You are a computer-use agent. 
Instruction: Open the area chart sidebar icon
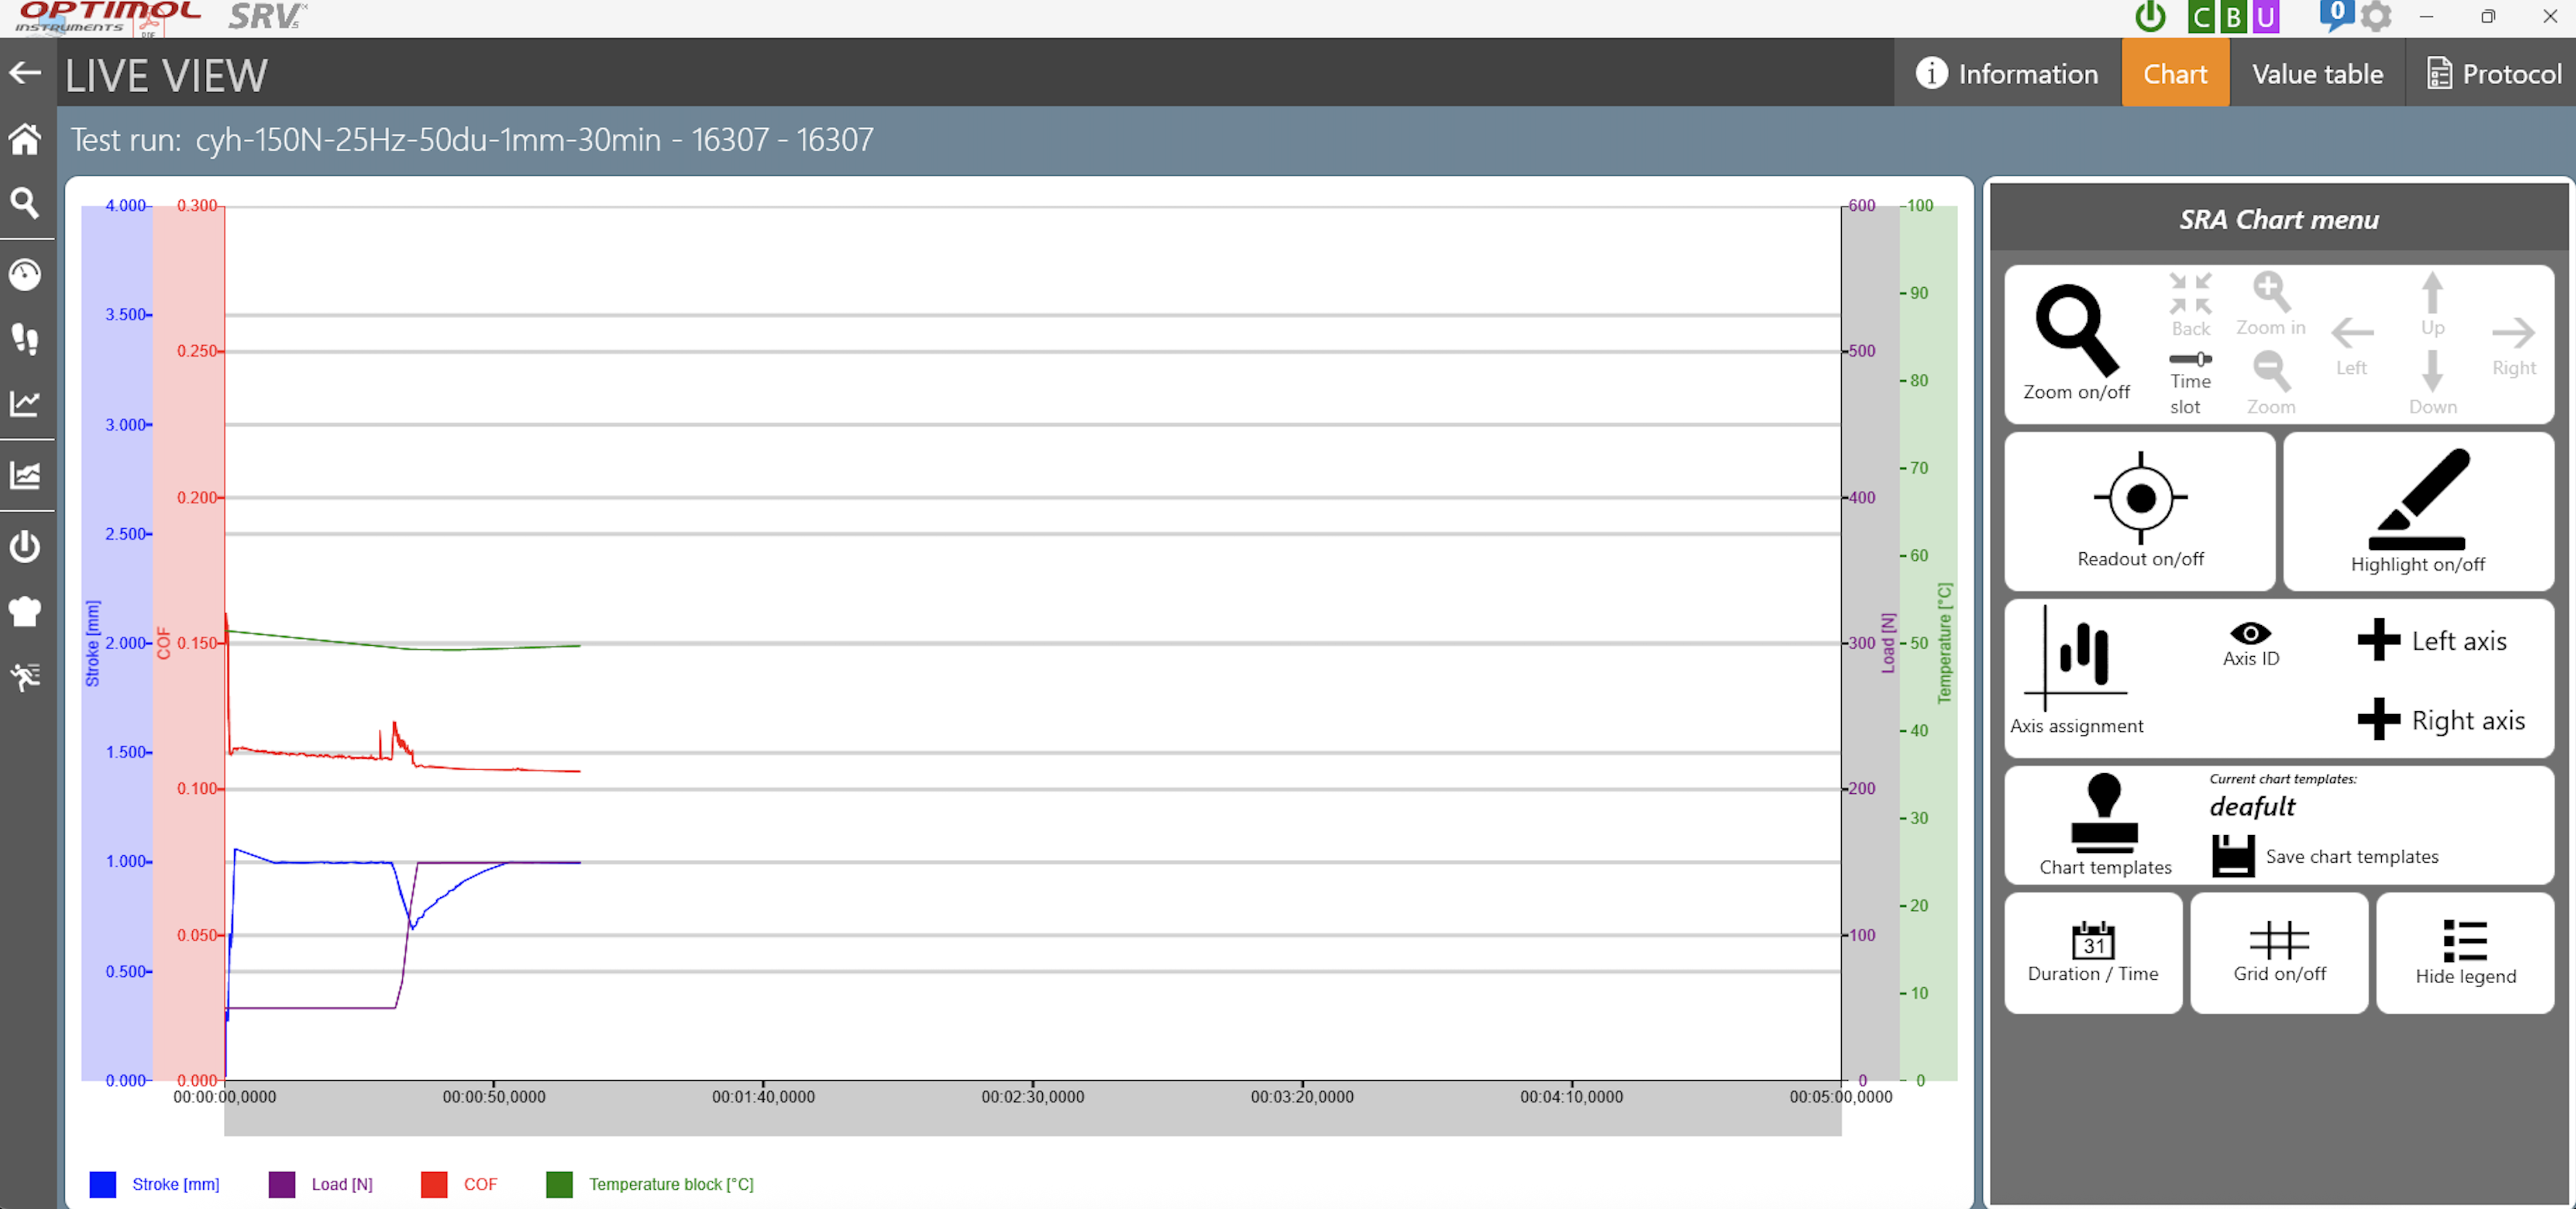(25, 475)
